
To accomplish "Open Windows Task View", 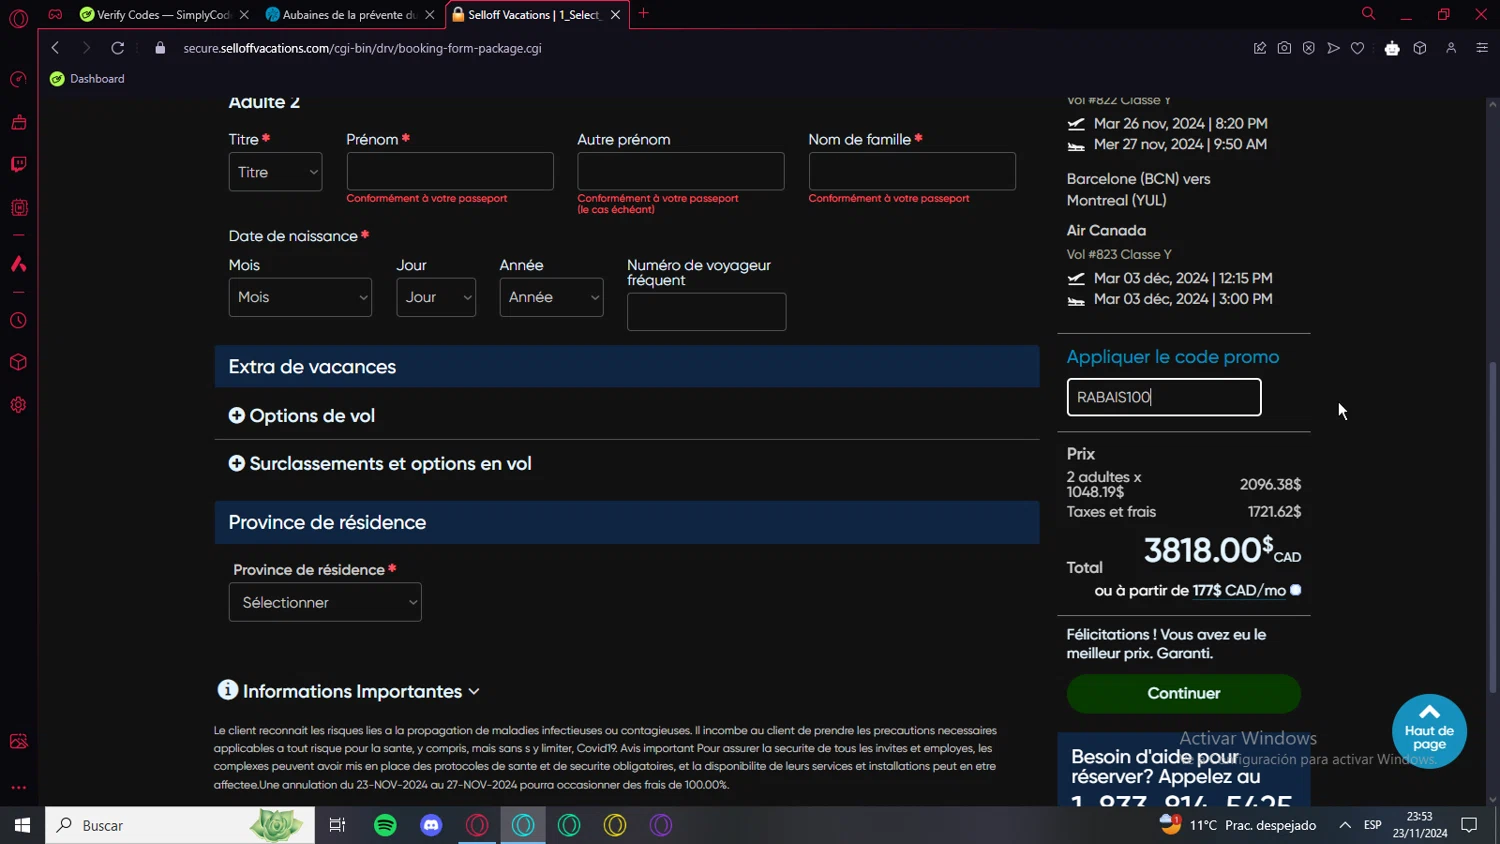I will pyautogui.click(x=337, y=825).
